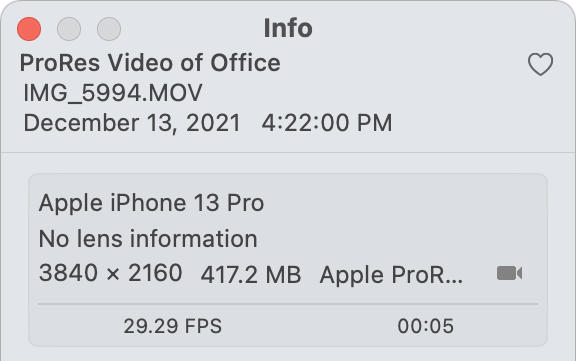Edit the title ProRes Video of Office

coord(150,63)
